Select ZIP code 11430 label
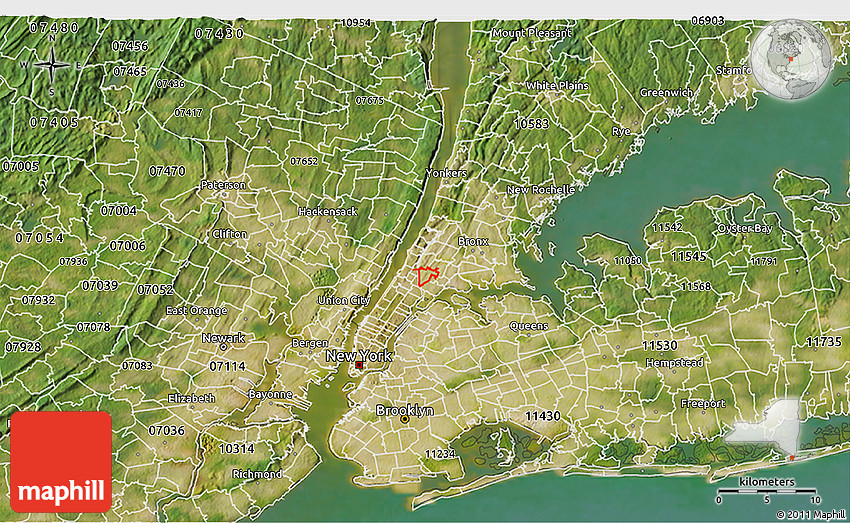850x523 pixels. [x=543, y=415]
